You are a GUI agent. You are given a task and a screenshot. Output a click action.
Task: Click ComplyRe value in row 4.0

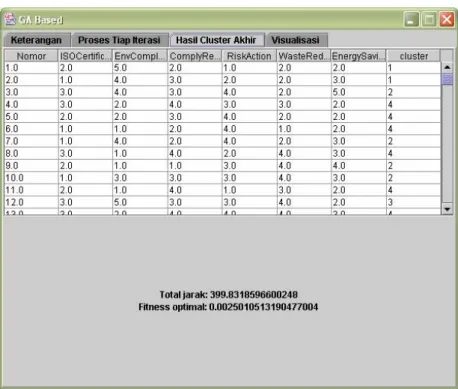(195, 104)
